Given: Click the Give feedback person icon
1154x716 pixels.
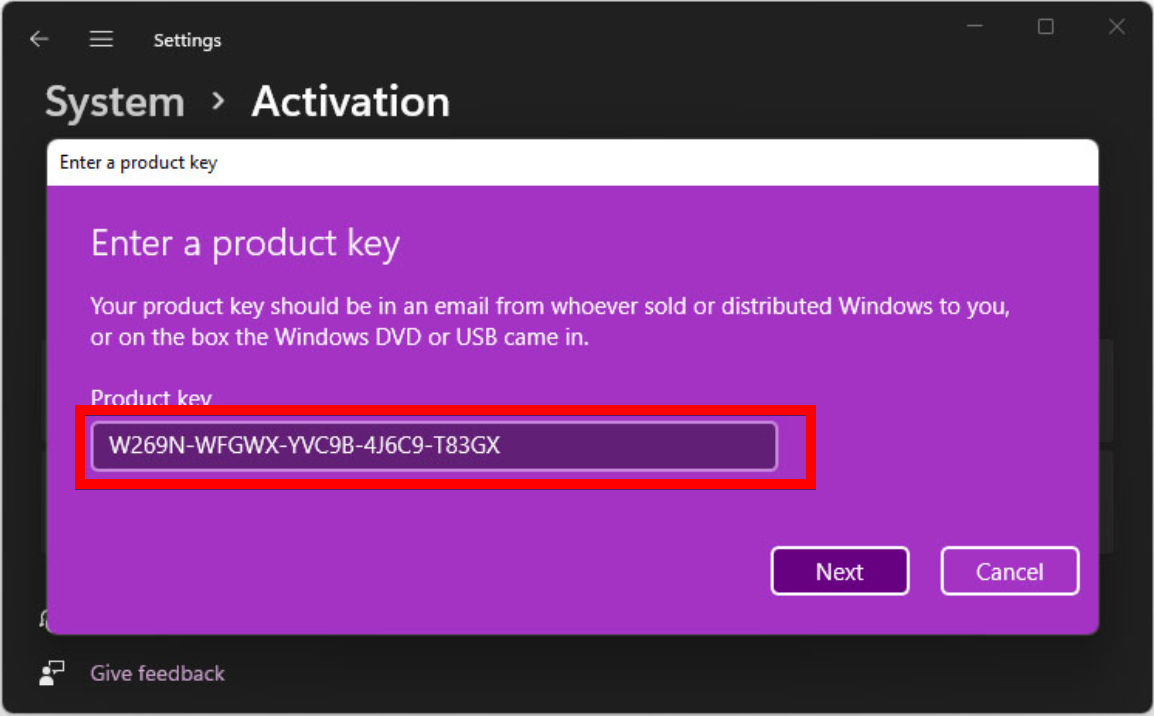Looking at the screenshot, I should point(51,673).
